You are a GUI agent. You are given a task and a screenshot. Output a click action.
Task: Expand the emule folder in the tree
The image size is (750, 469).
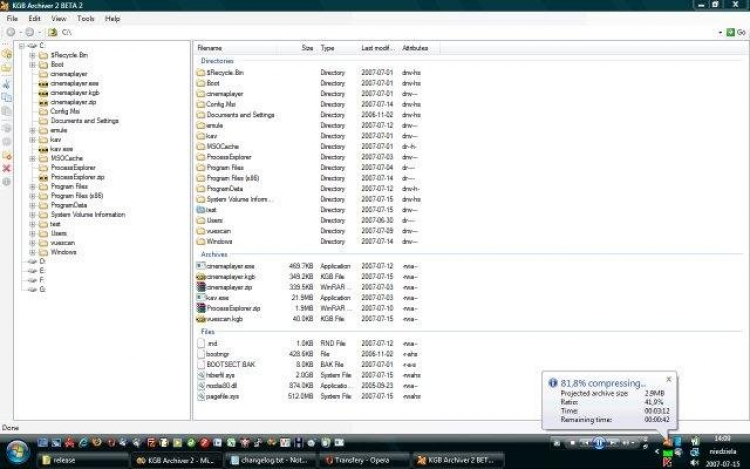[x=32, y=131]
